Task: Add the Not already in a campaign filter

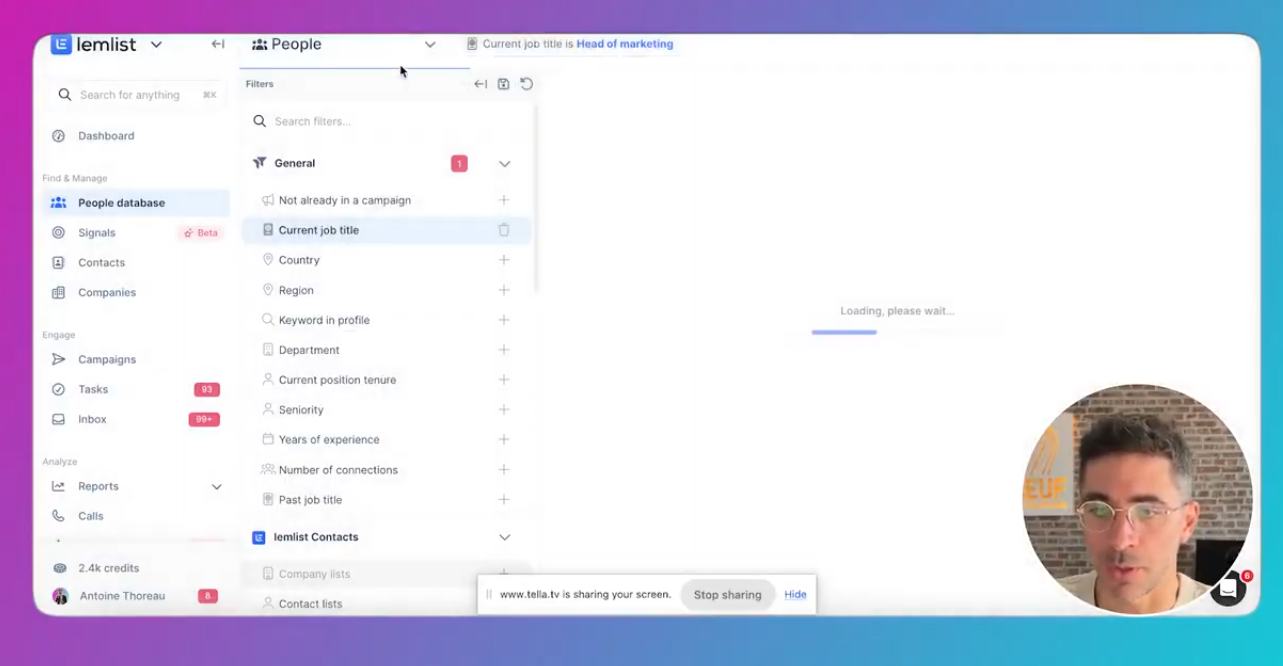Action: [504, 201]
